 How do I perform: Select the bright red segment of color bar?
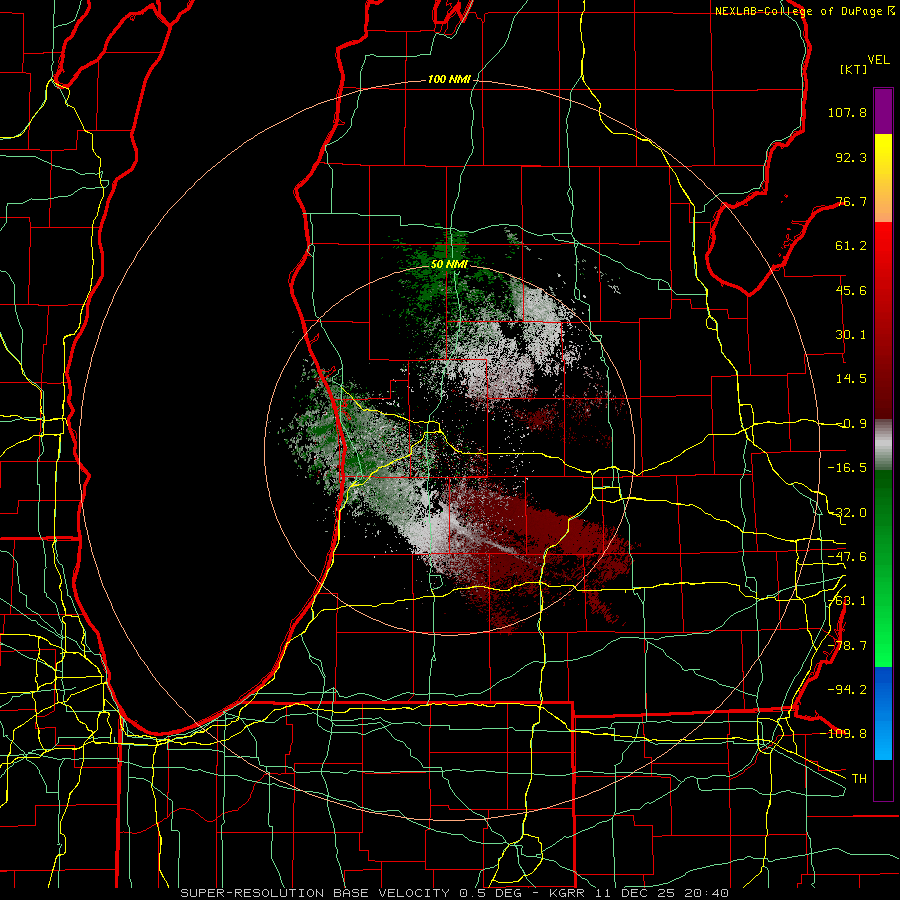click(883, 255)
